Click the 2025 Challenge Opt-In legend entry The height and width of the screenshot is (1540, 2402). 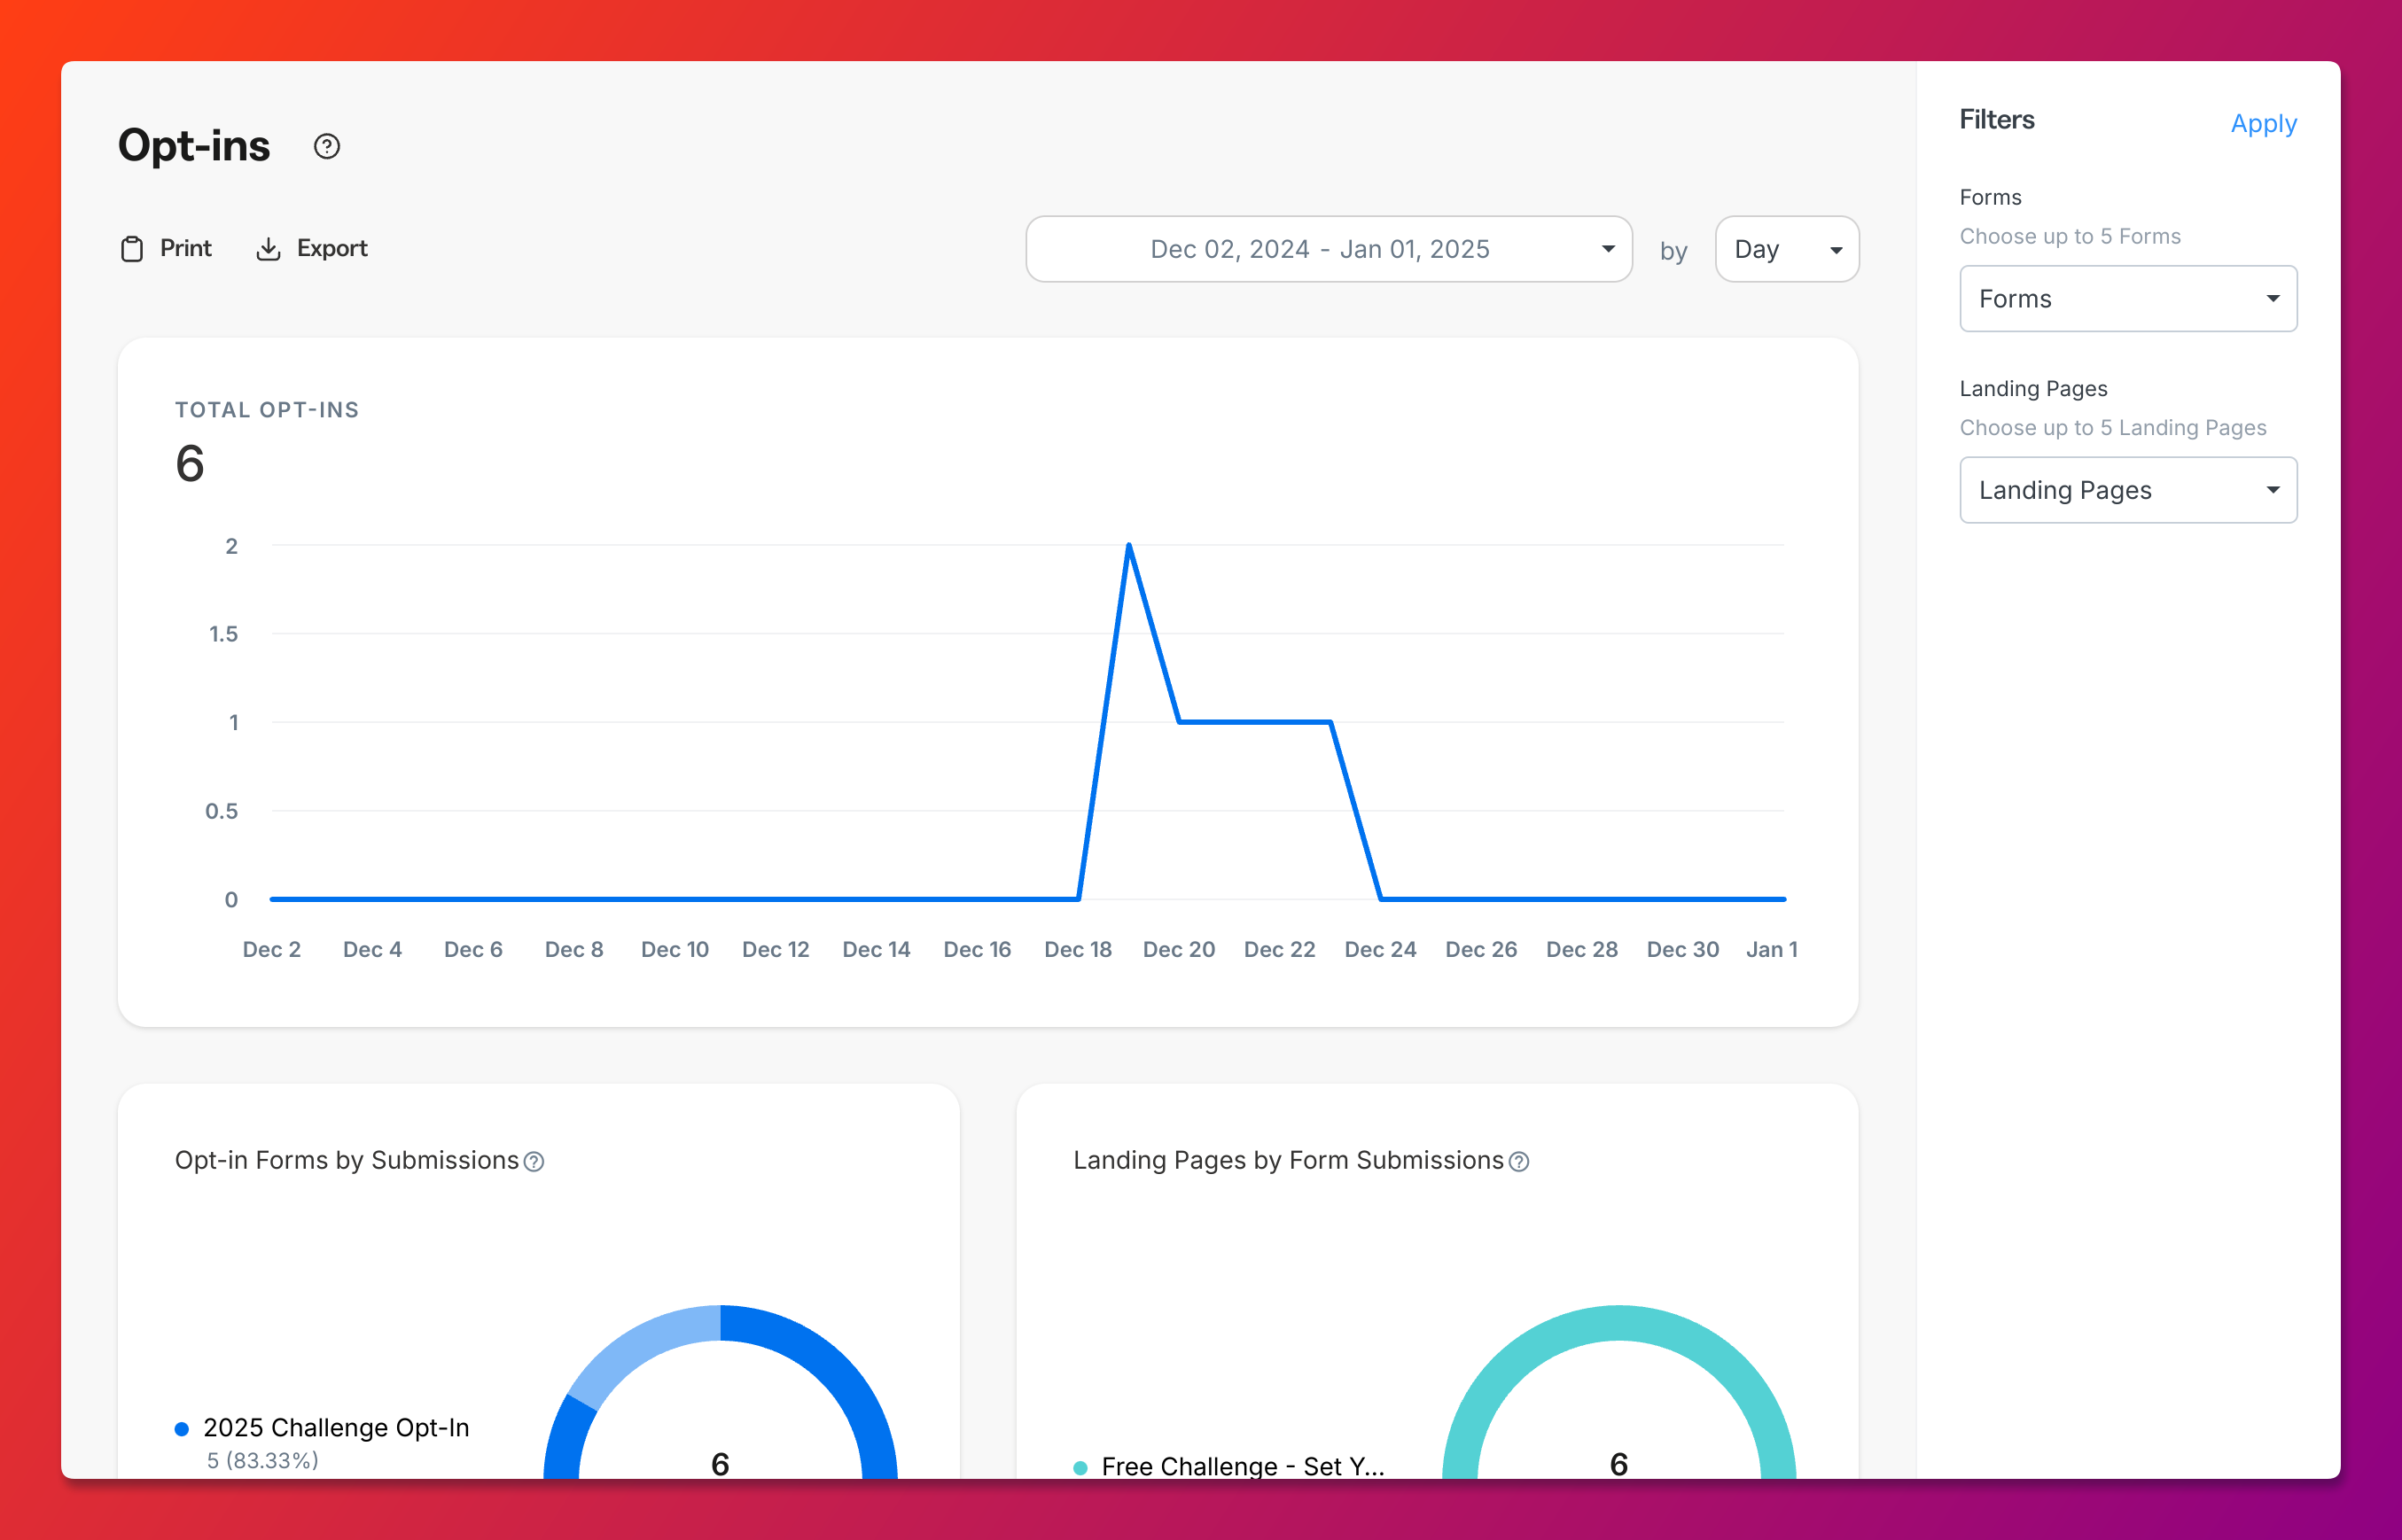[336, 1428]
